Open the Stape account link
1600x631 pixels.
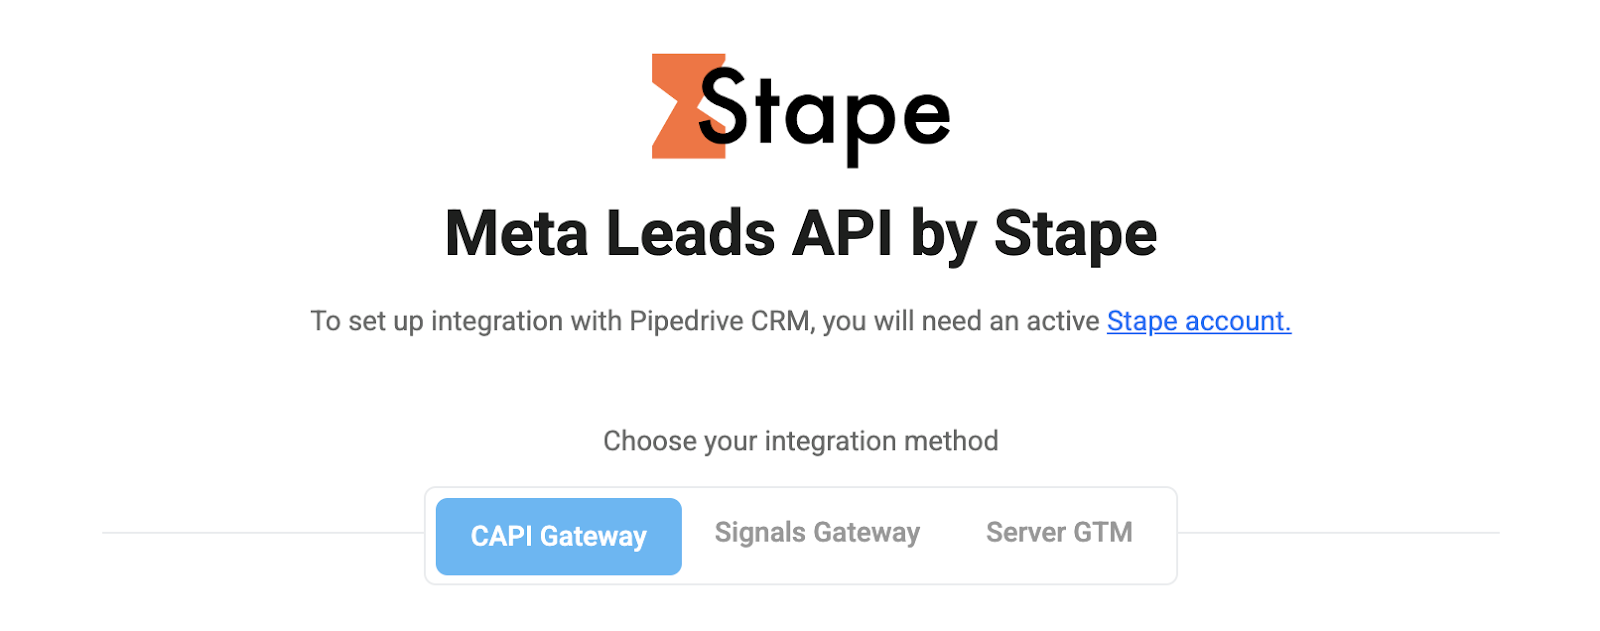pyautogui.click(x=1199, y=321)
